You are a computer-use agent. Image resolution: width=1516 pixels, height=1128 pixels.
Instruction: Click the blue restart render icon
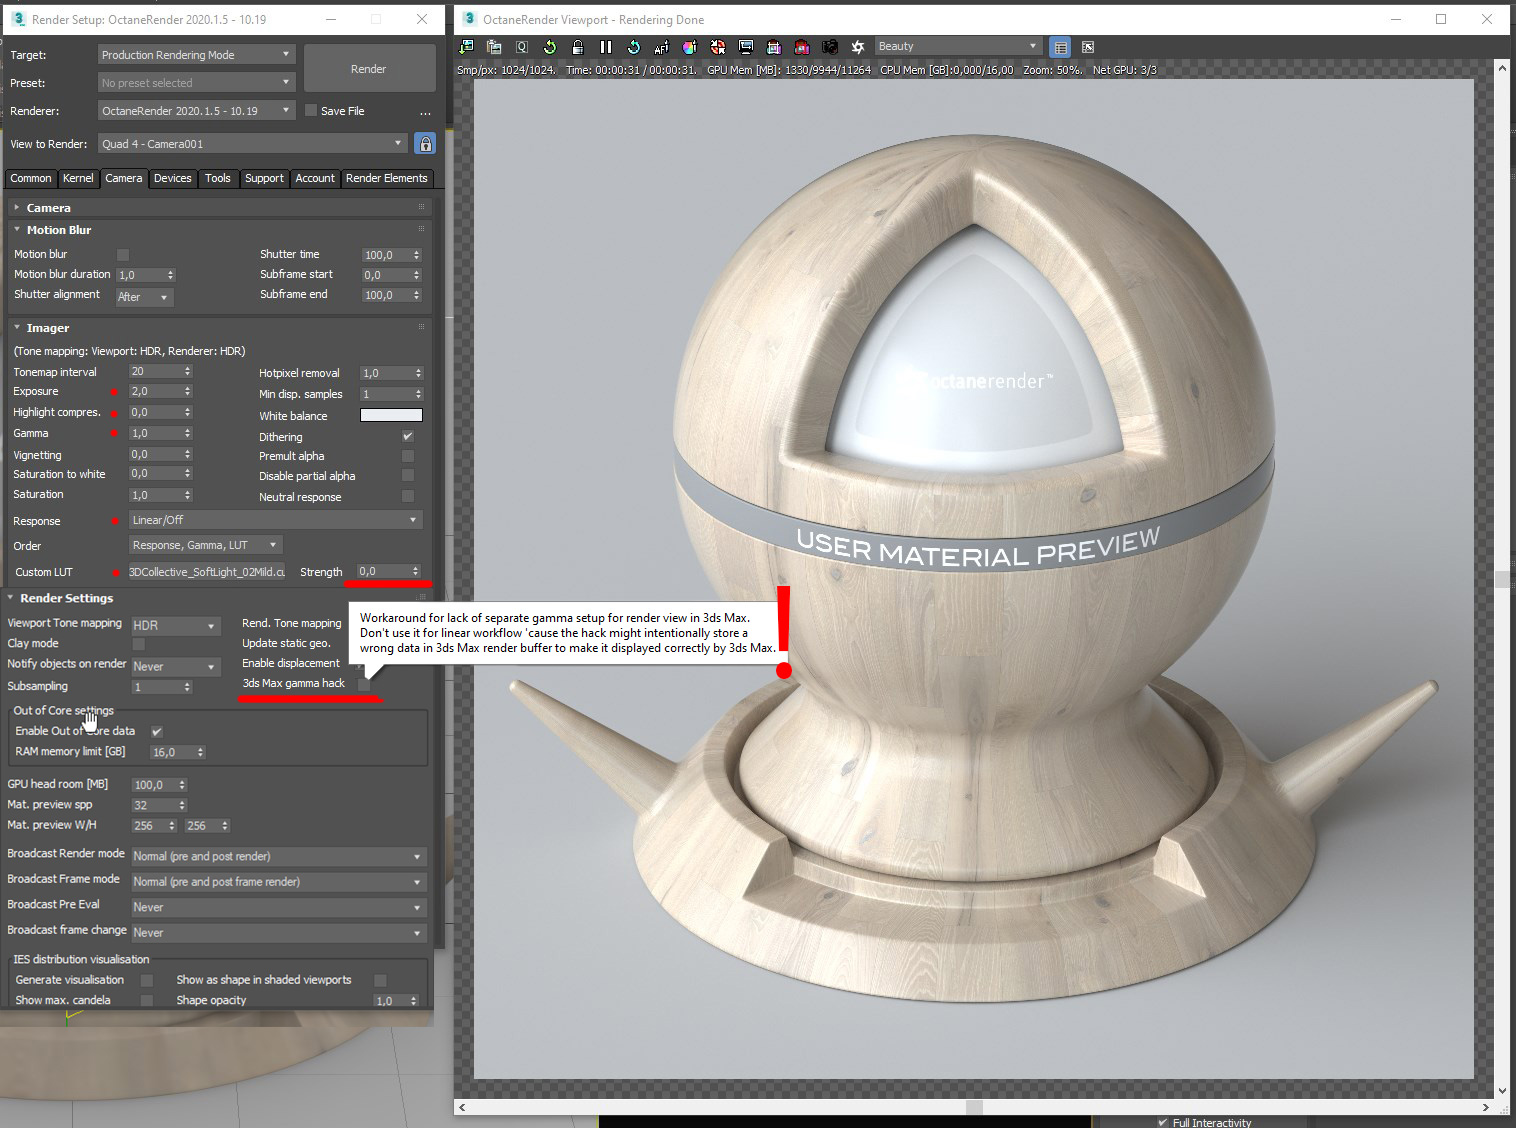pos(634,47)
